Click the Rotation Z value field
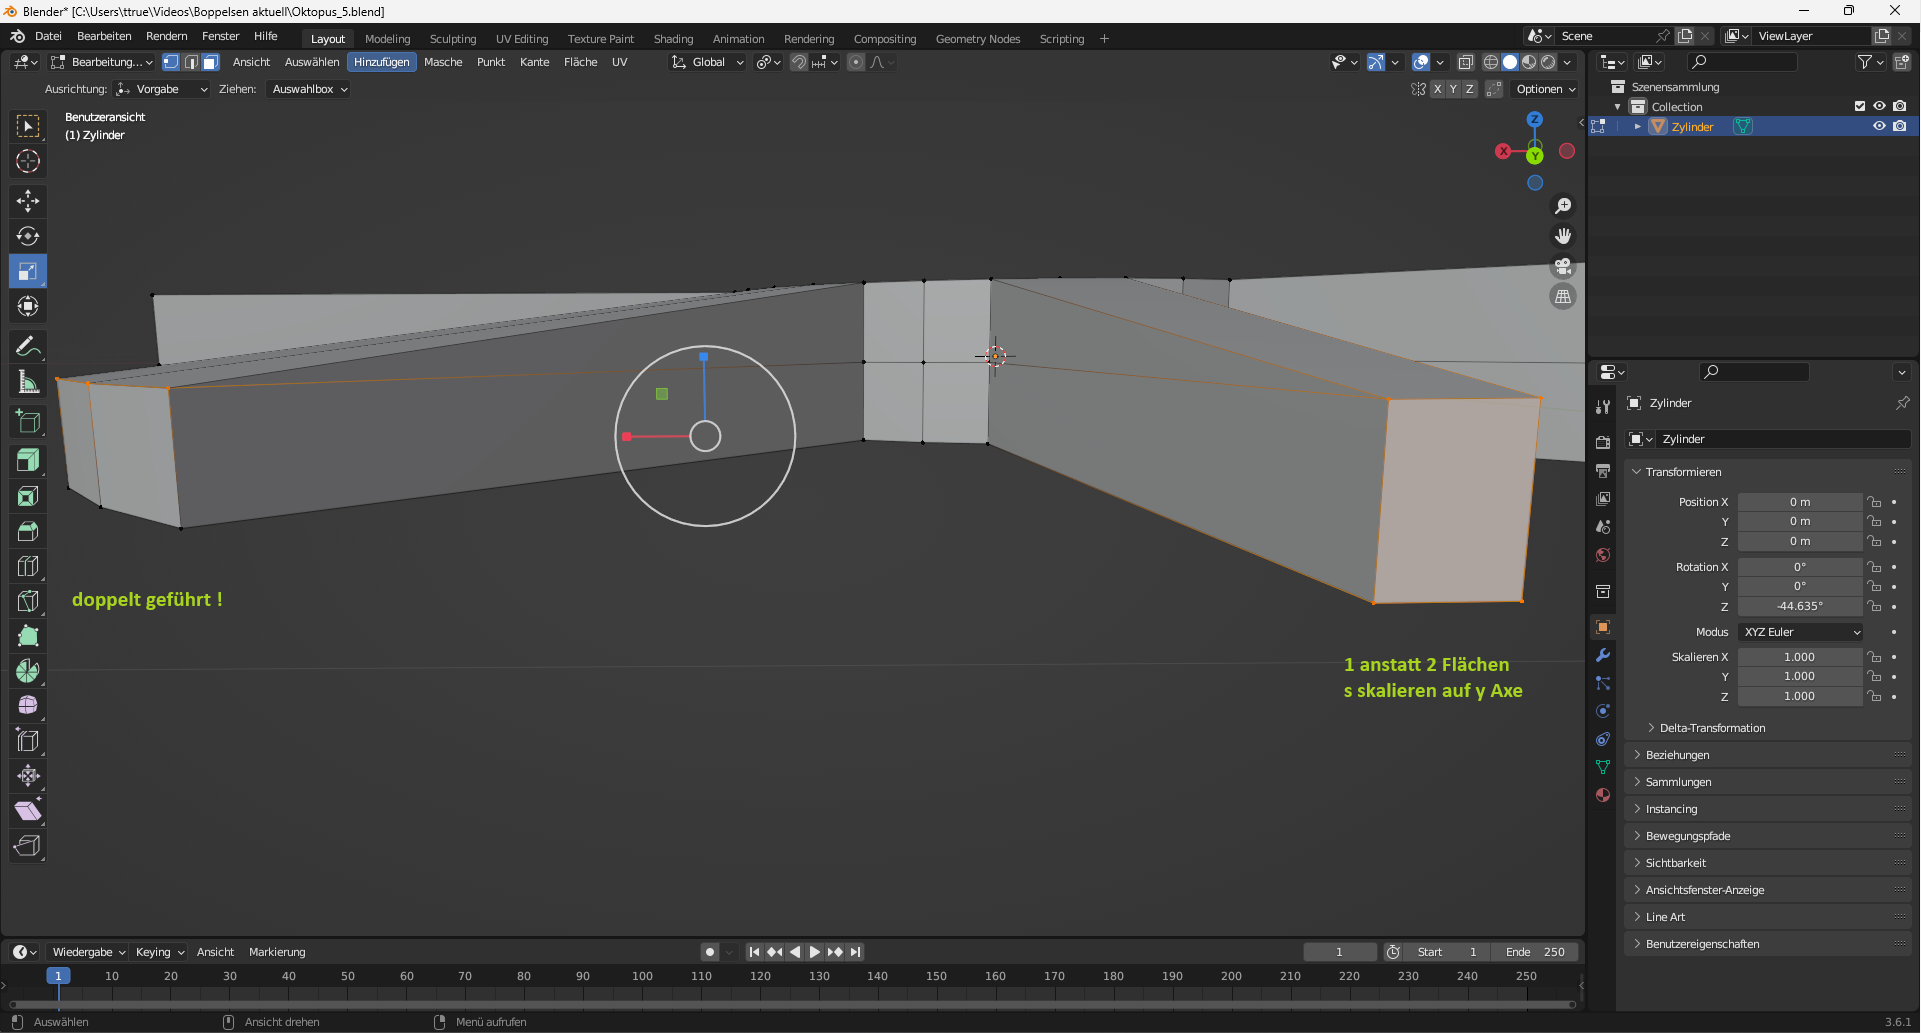 (1800, 606)
